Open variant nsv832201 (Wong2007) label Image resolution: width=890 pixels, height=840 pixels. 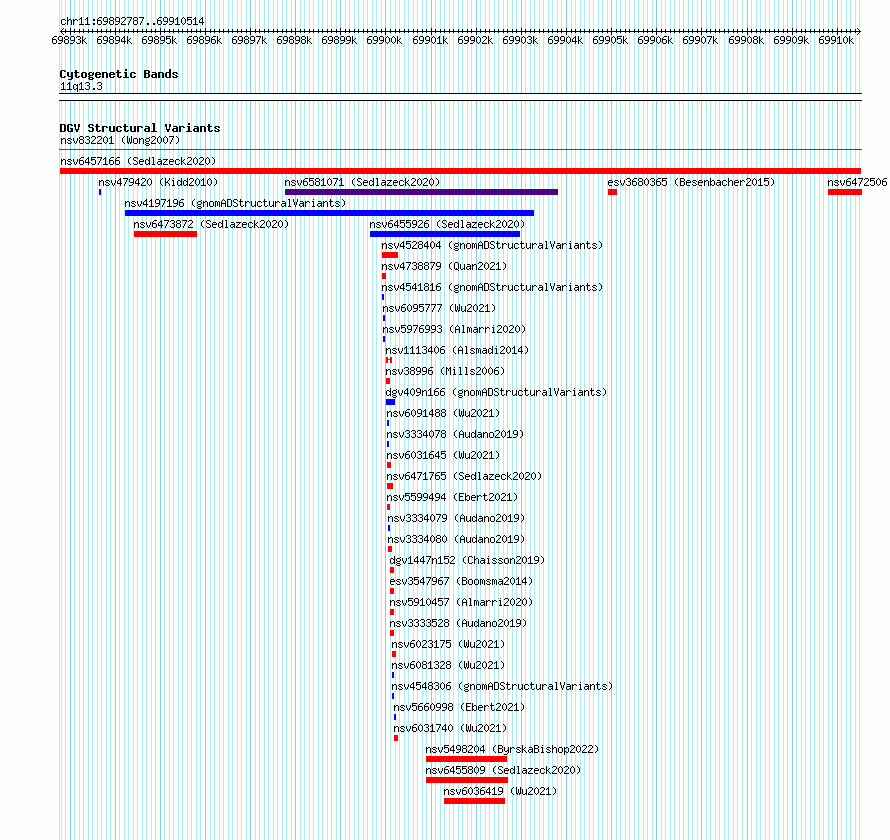[120, 140]
